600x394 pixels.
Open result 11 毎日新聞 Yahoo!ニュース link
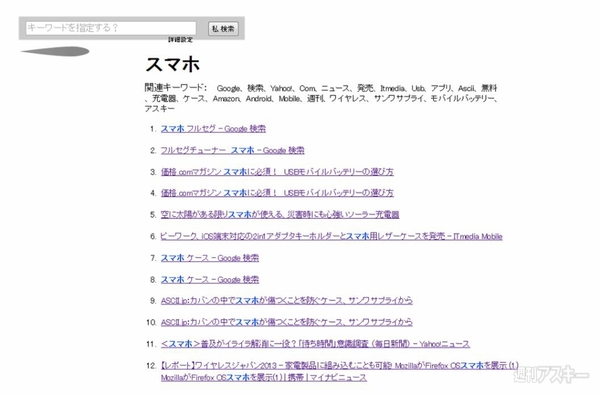point(315,344)
